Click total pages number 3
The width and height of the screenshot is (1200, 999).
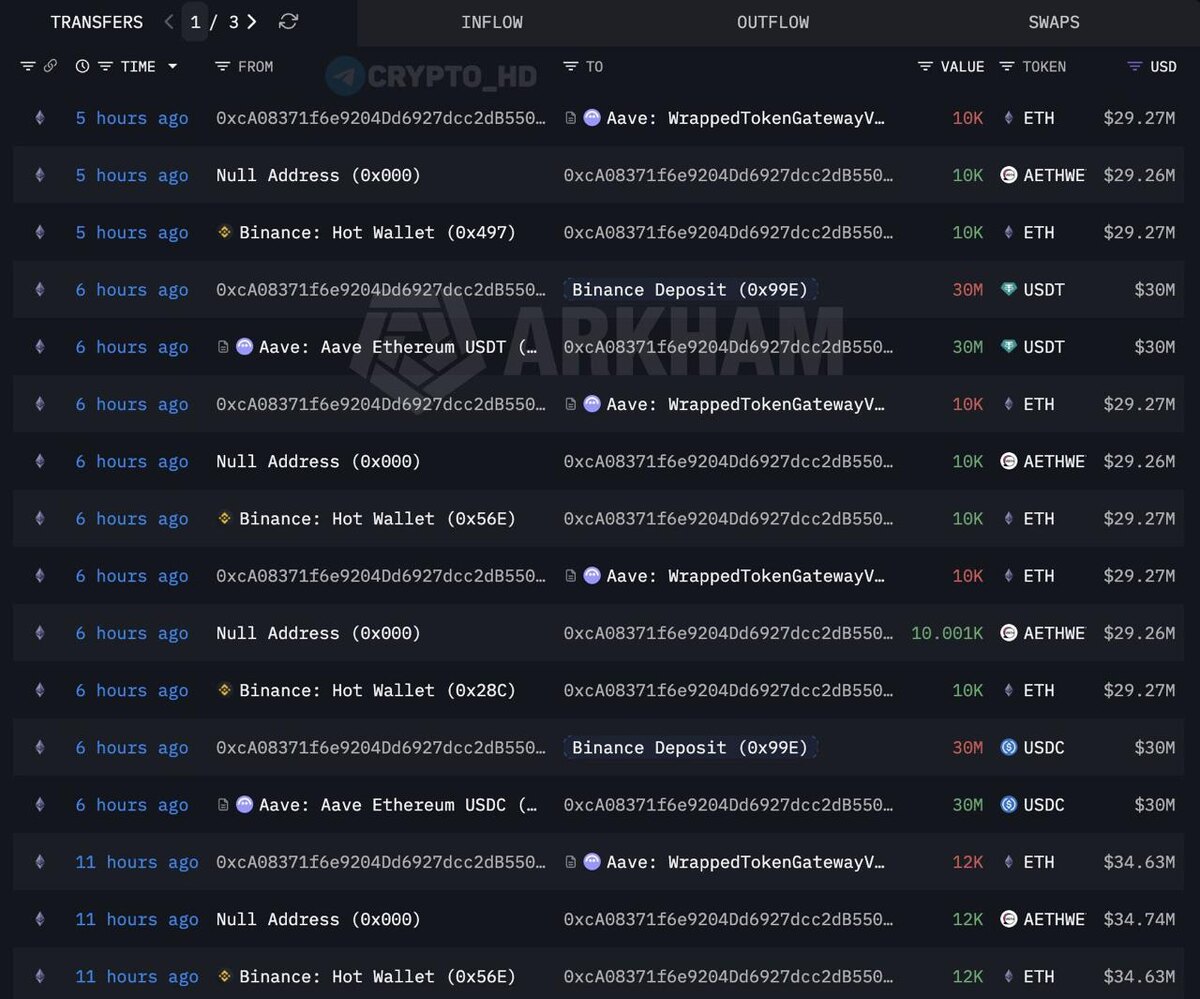[x=233, y=22]
